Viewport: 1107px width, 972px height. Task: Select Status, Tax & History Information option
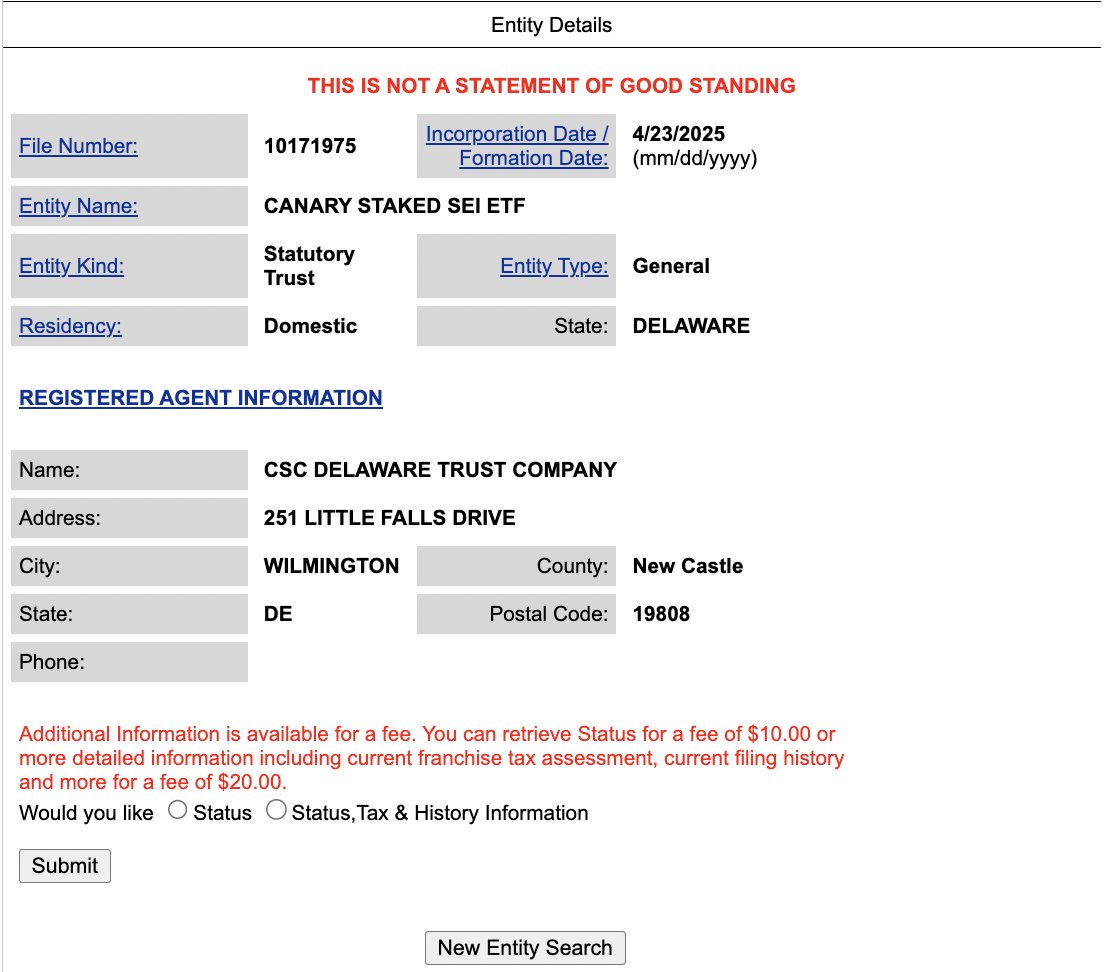tap(277, 811)
